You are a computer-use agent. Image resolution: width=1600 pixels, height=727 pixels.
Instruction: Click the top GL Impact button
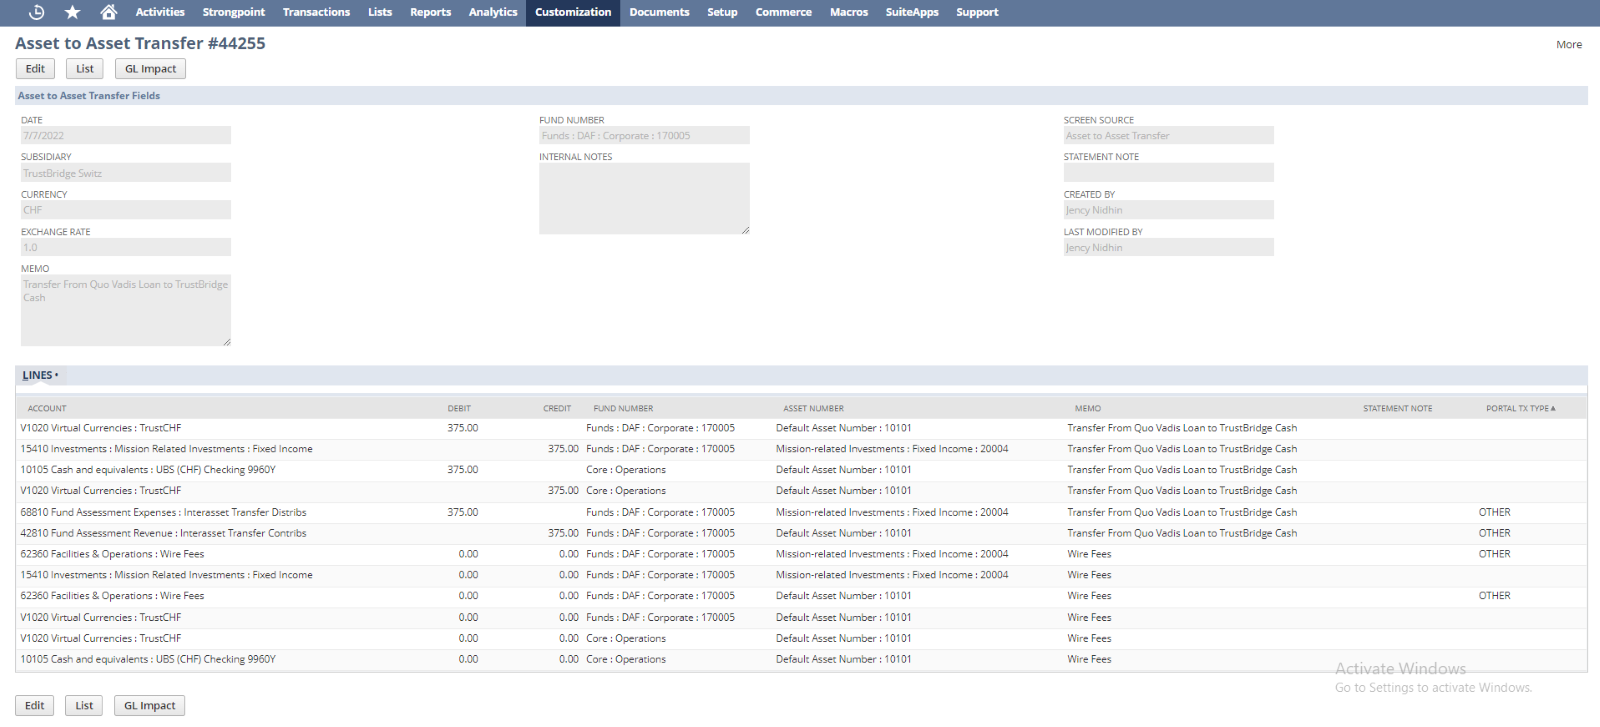(150, 69)
